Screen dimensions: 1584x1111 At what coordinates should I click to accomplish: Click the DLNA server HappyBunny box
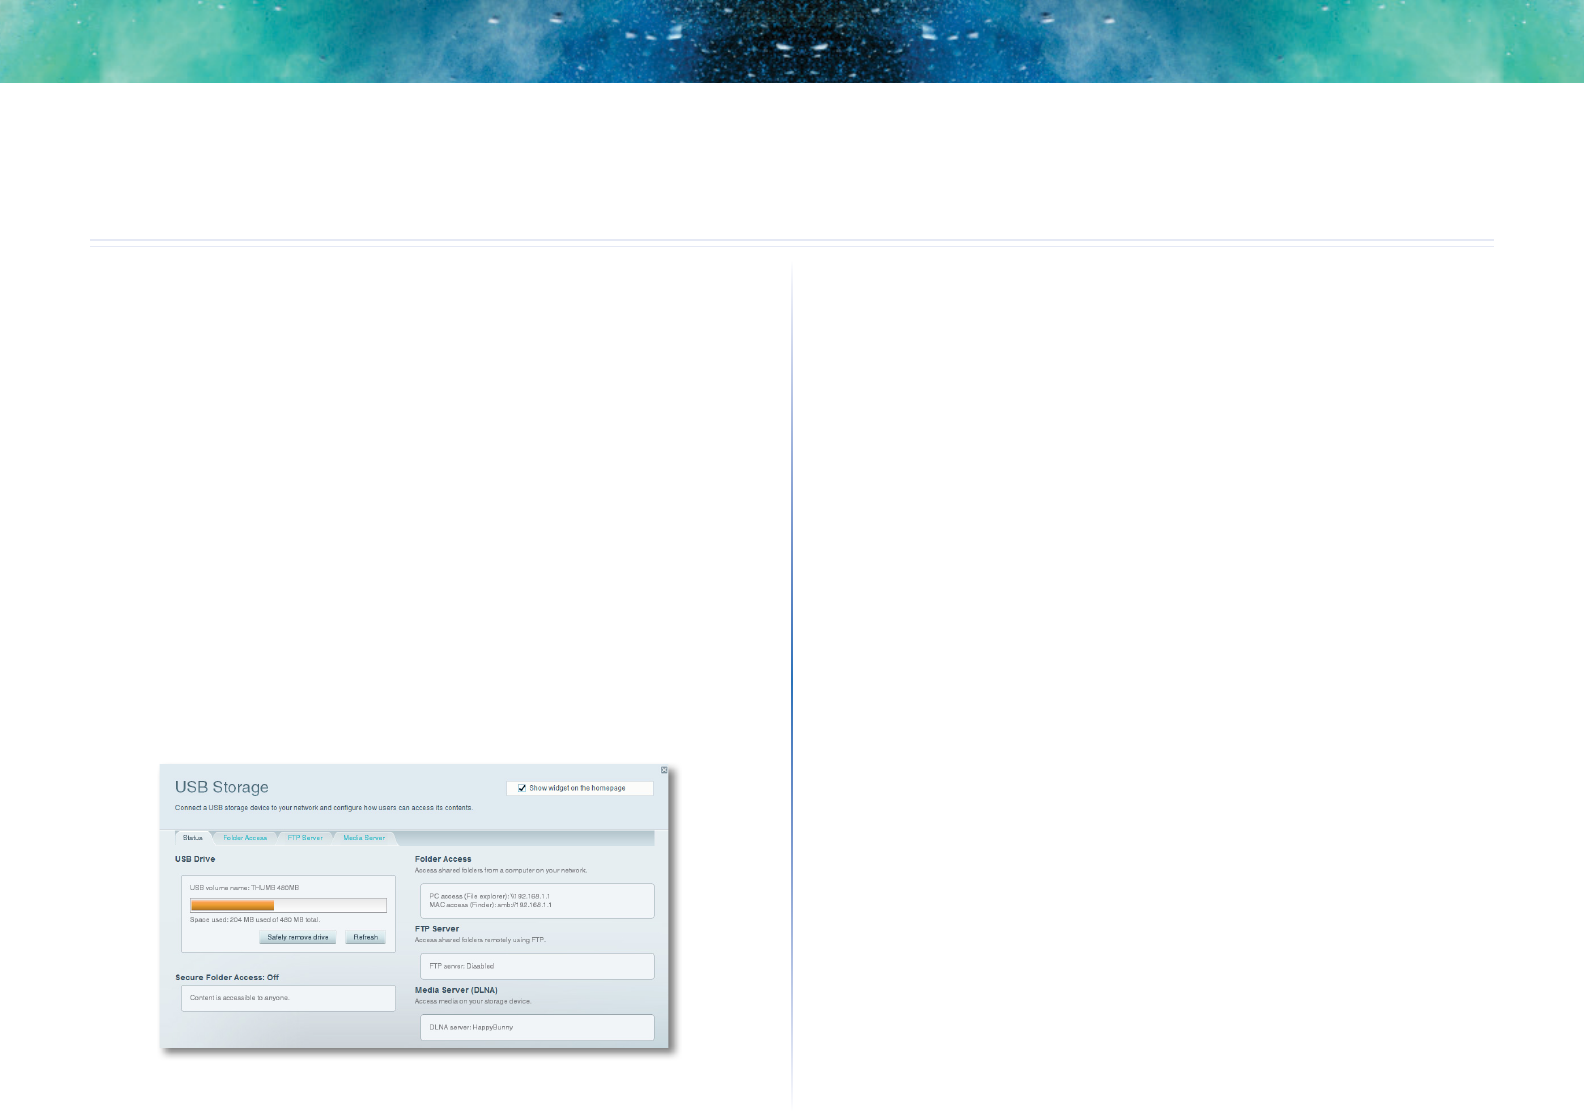click(x=537, y=1027)
